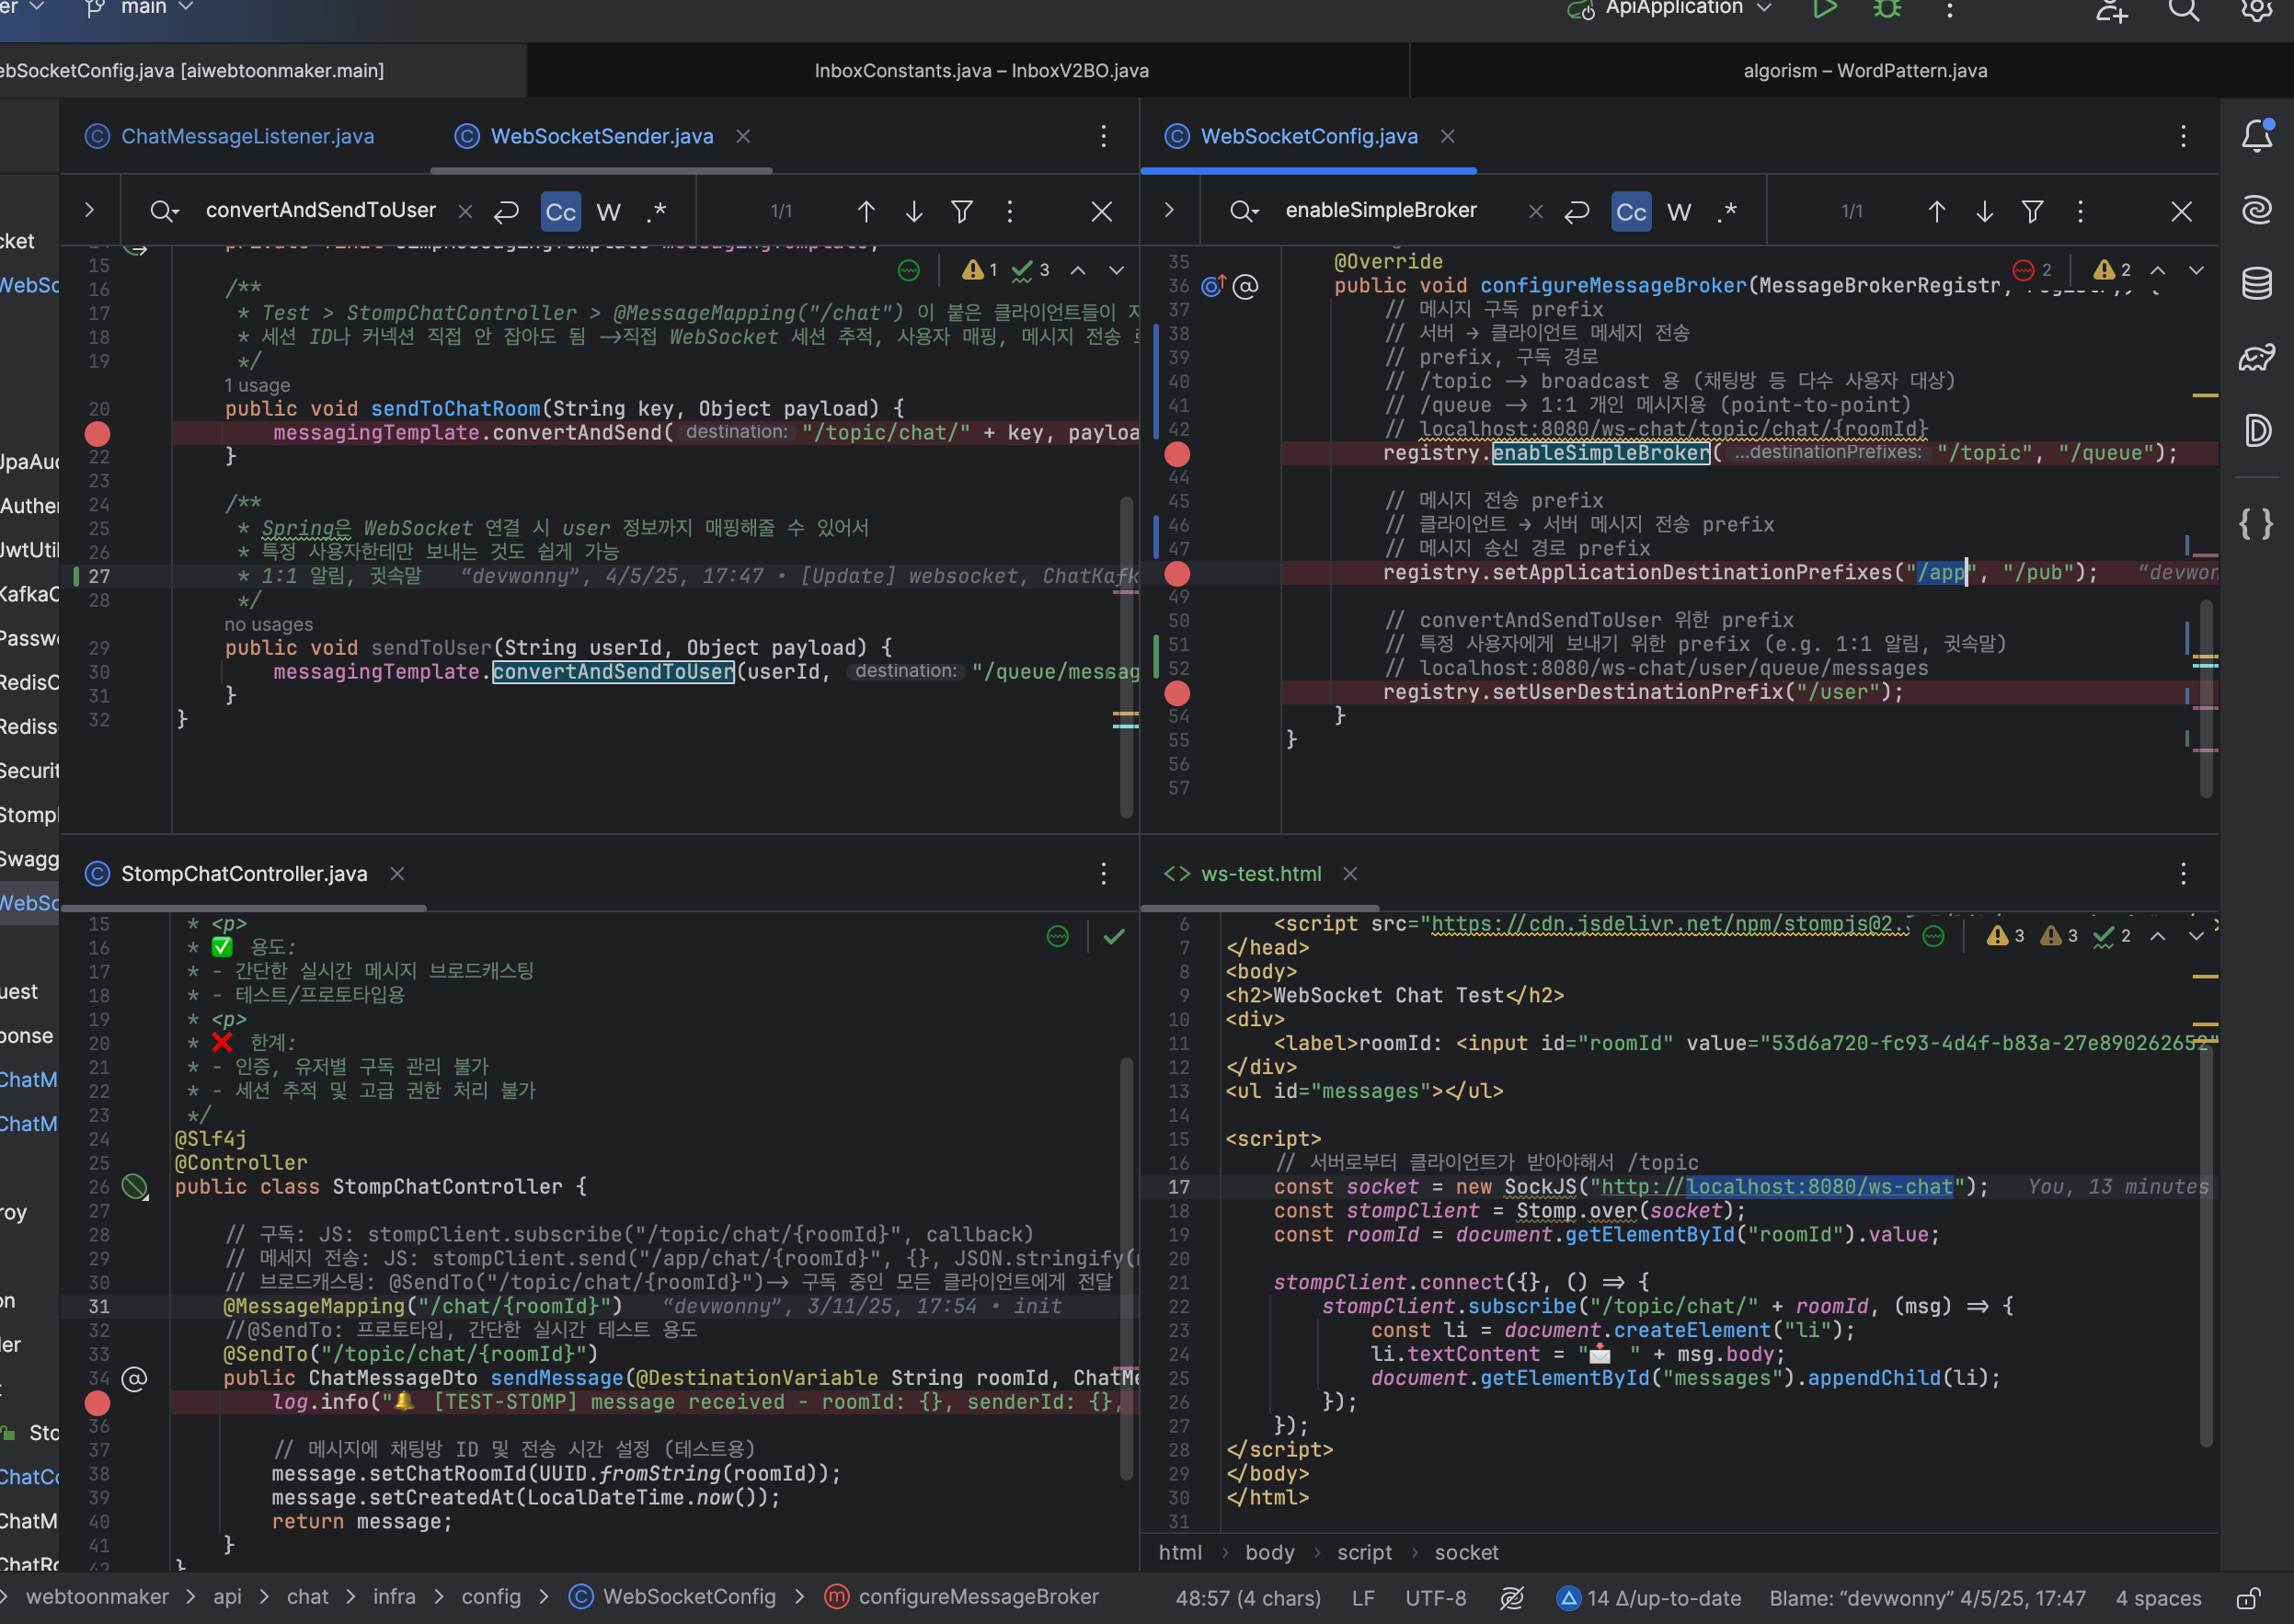Open the Notifications bell panel
The image size is (2294, 1624).
2256,136
